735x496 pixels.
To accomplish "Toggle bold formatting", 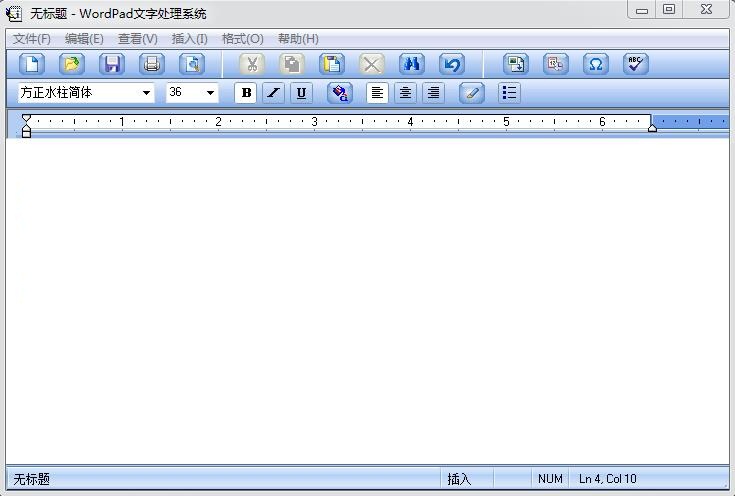I will (x=246, y=92).
